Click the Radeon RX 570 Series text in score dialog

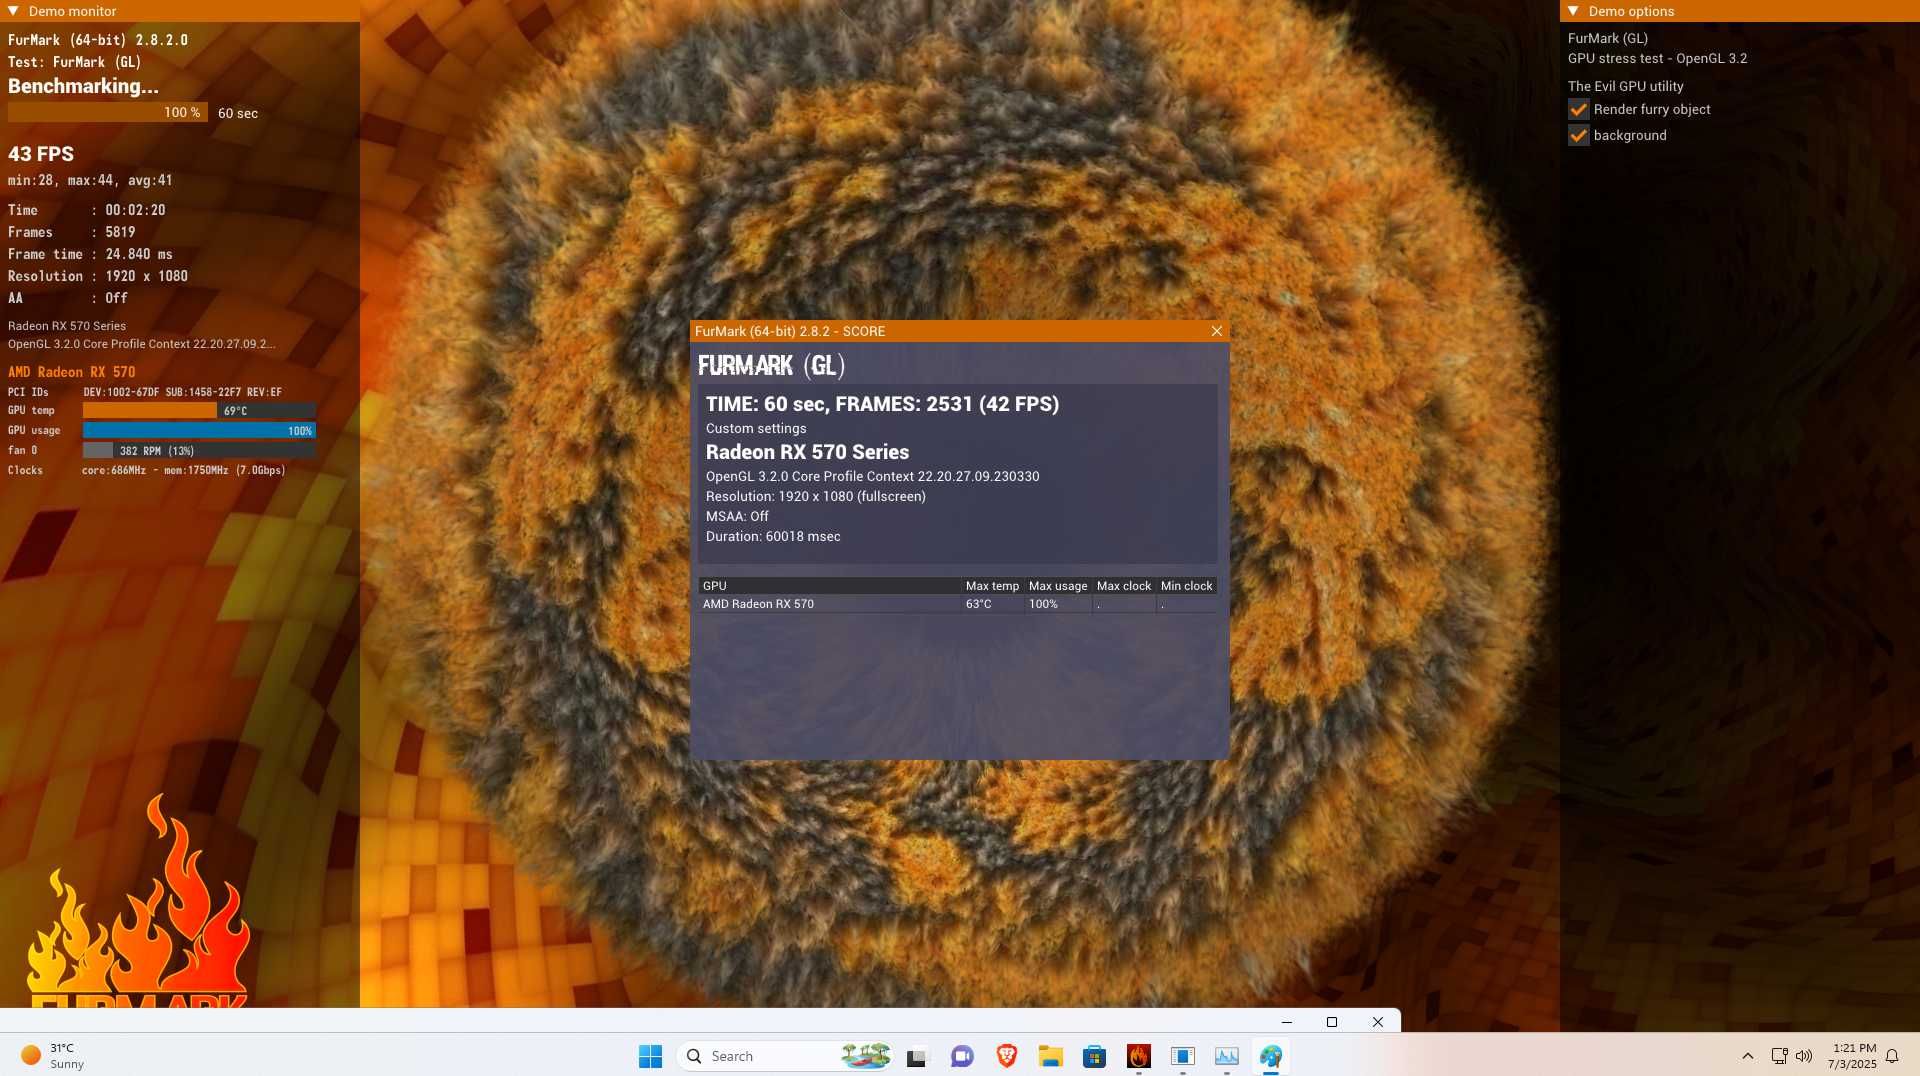tap(808, 452)
